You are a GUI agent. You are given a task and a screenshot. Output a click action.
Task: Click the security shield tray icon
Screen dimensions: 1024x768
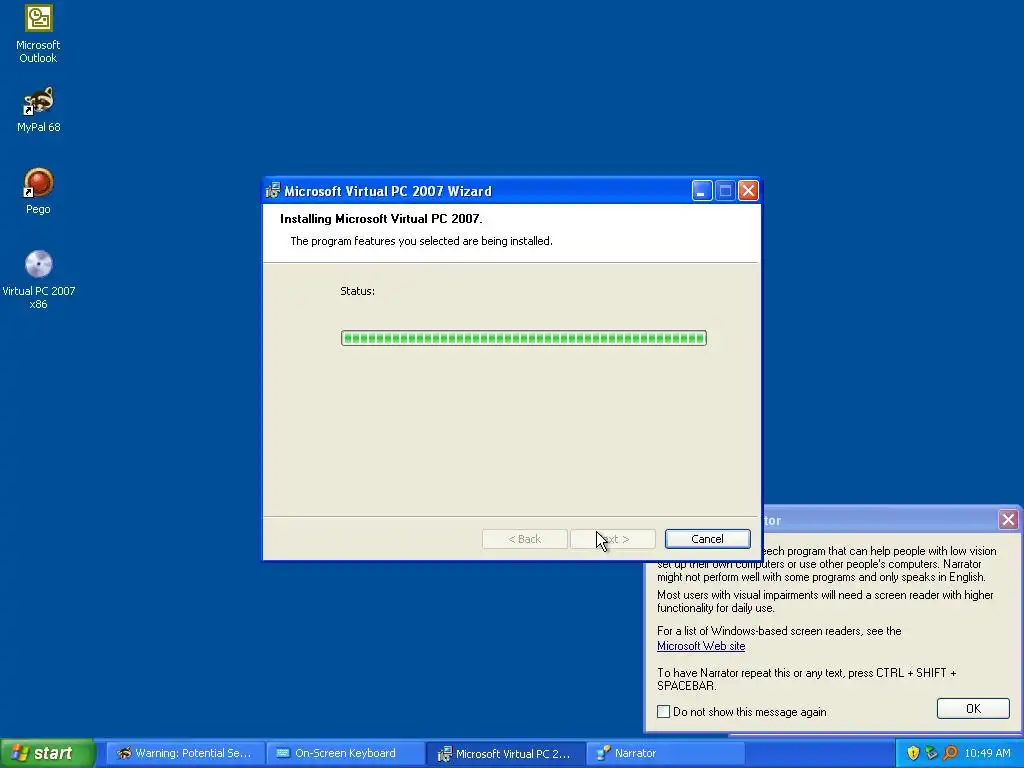[913, 753]
